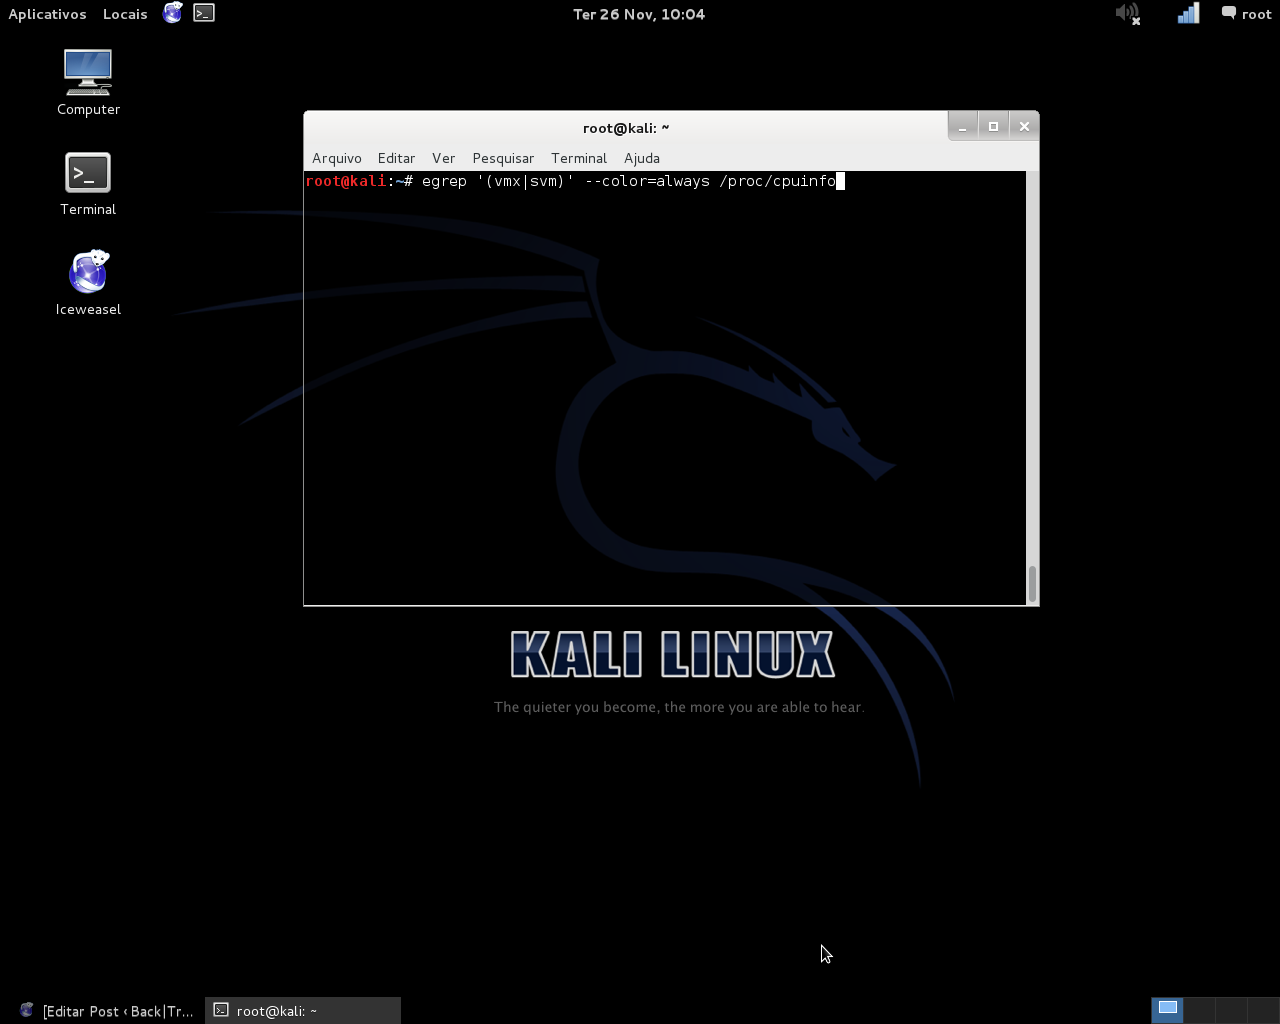Launch the Terminal desktop icon
The image size is (1280, 1024).
click(x=88, y=184)
